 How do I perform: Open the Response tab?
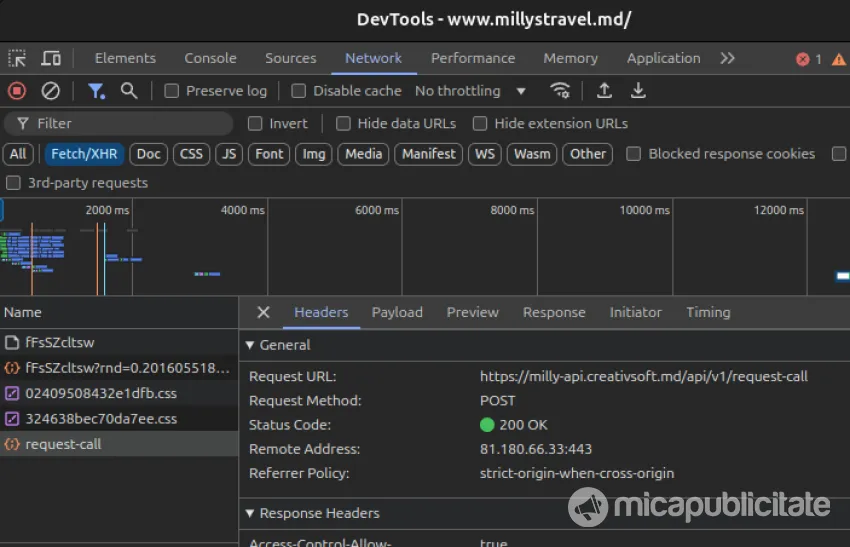tap(554, 312)
